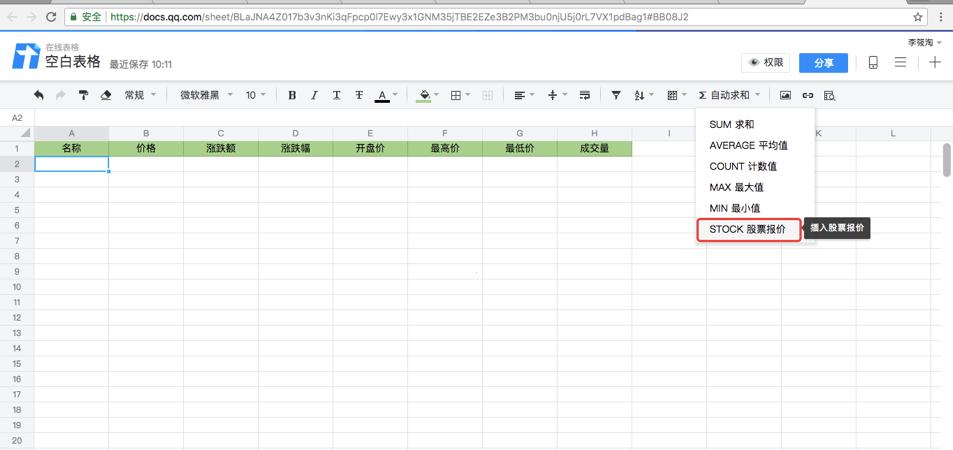Screen dimensions: 953x450
Task: Open the font size 10 dropdown
Action: 256,95
